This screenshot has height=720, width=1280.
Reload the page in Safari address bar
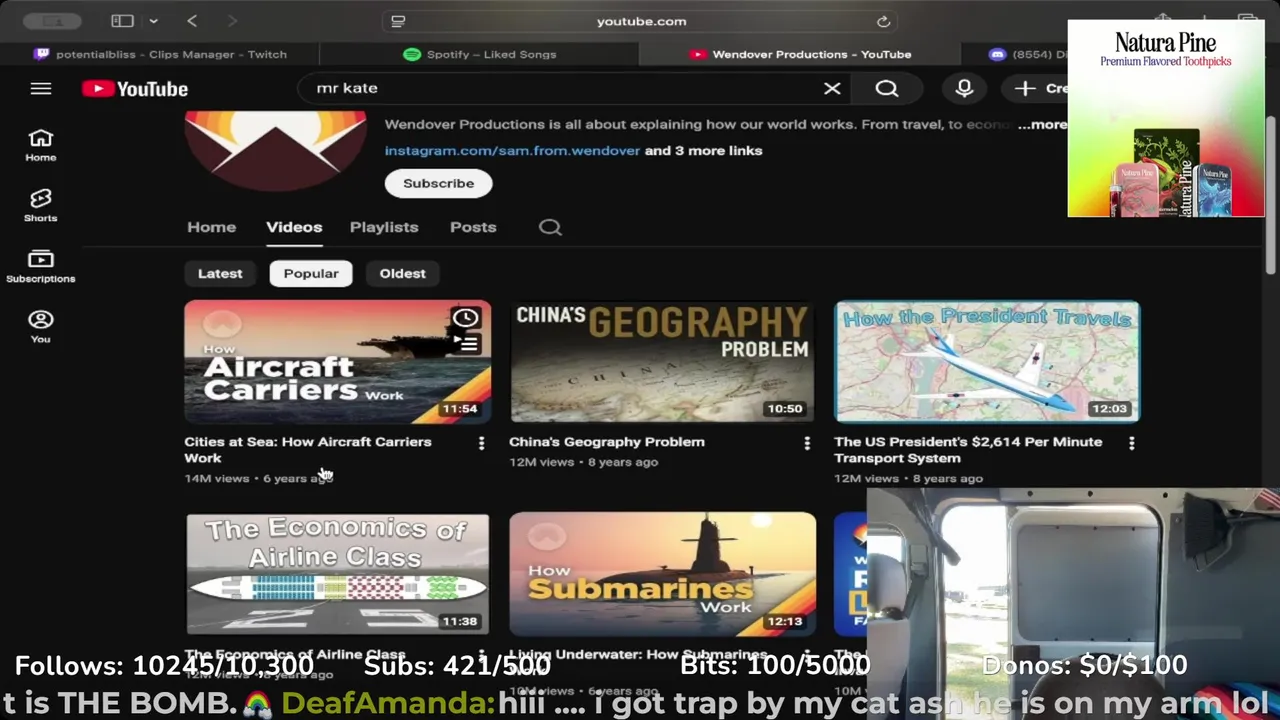(883, 21)
